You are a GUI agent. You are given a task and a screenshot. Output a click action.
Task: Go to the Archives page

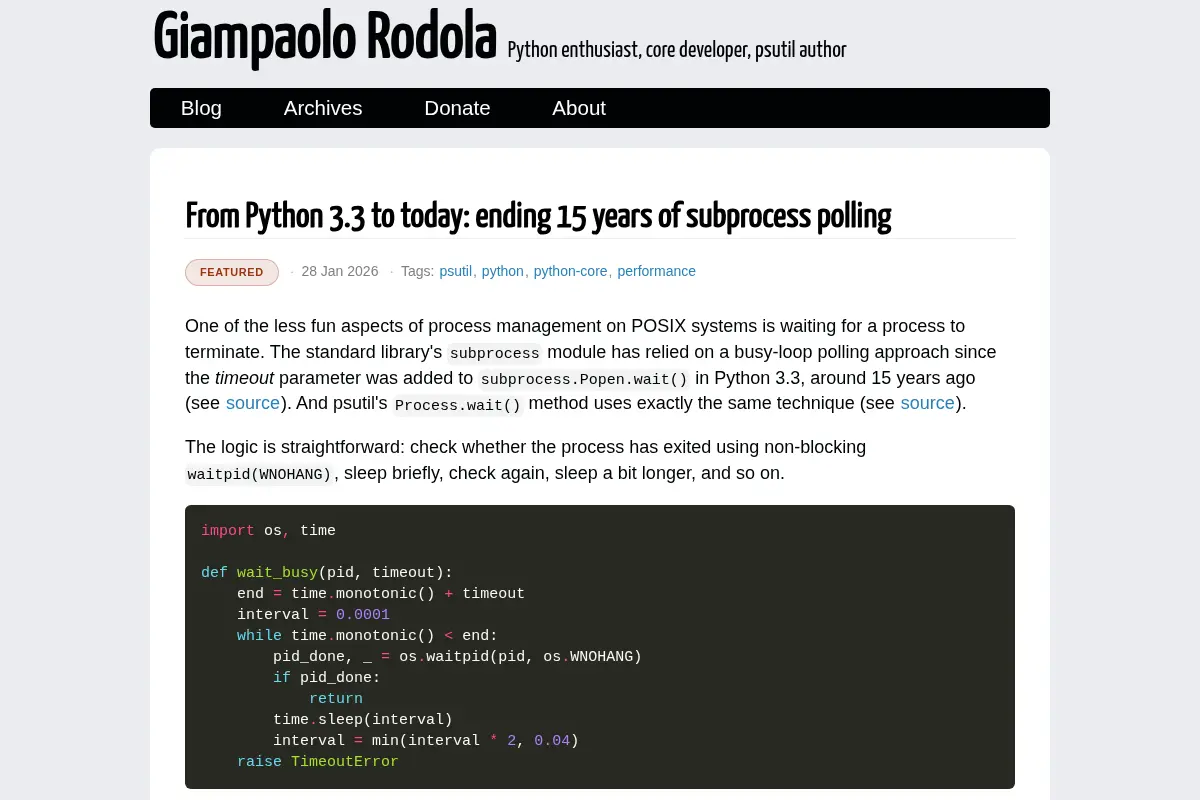(323, 108)
